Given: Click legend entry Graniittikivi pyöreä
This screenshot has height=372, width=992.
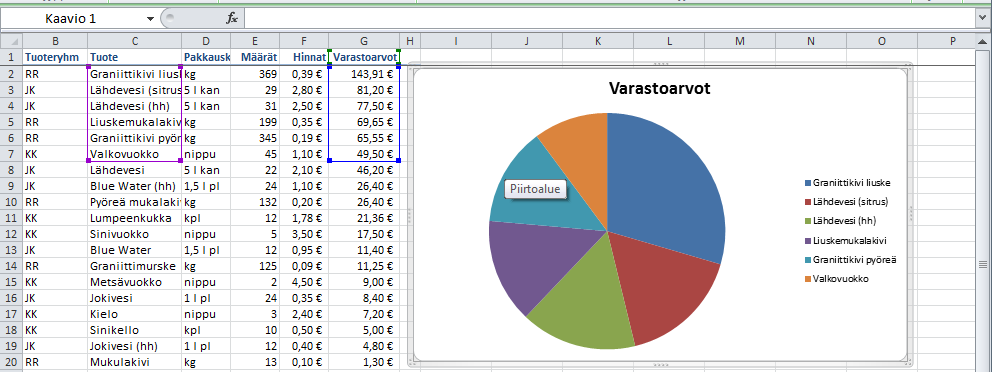Looking at the screenshot, I should (850, 259).
